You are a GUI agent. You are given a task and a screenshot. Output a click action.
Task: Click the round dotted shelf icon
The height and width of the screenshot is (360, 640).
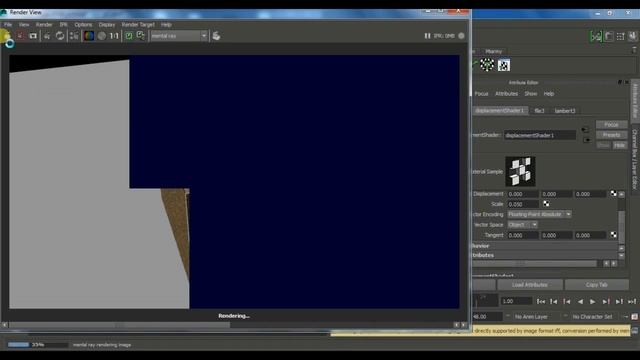pos(487,64)
